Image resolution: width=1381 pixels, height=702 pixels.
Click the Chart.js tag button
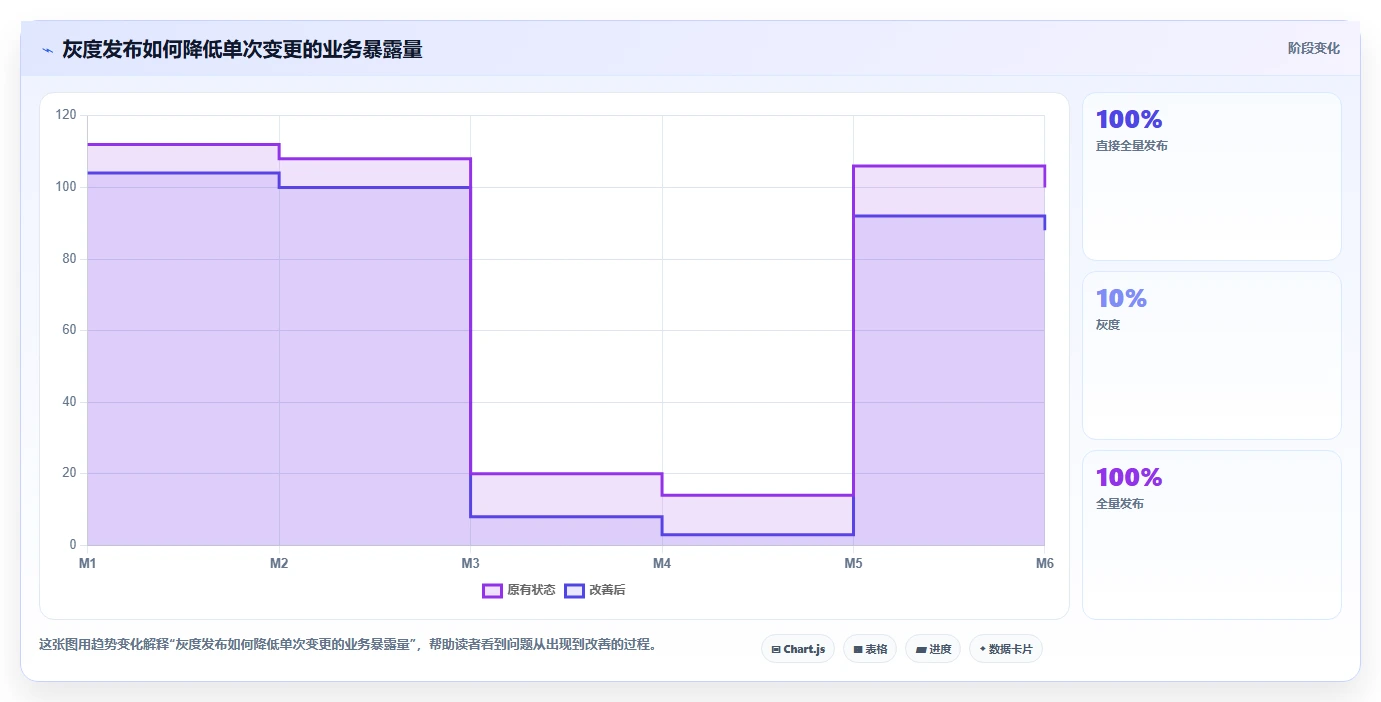(798, 649)
